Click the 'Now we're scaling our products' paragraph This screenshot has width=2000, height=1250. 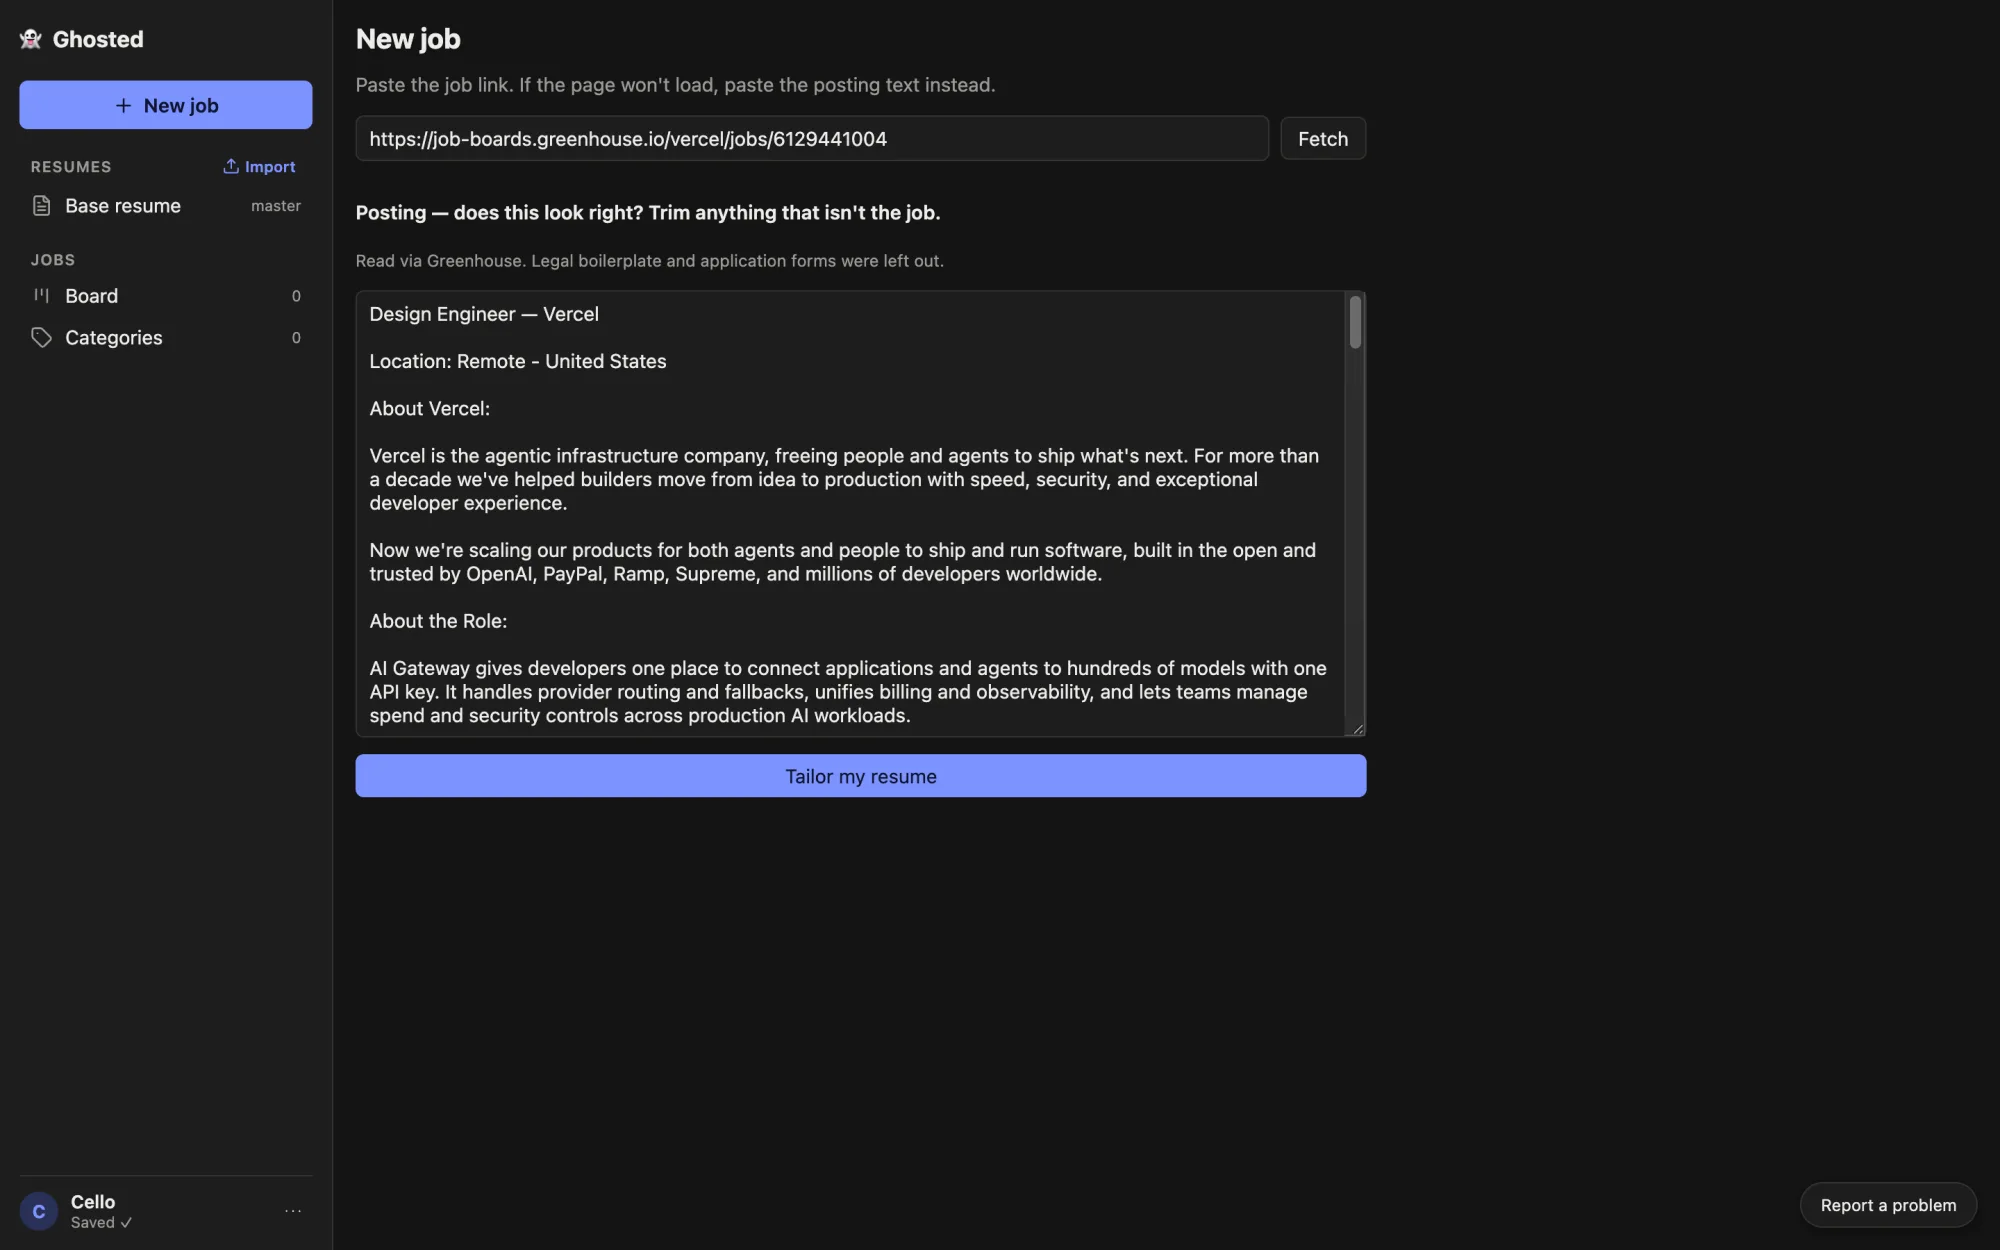842,562
